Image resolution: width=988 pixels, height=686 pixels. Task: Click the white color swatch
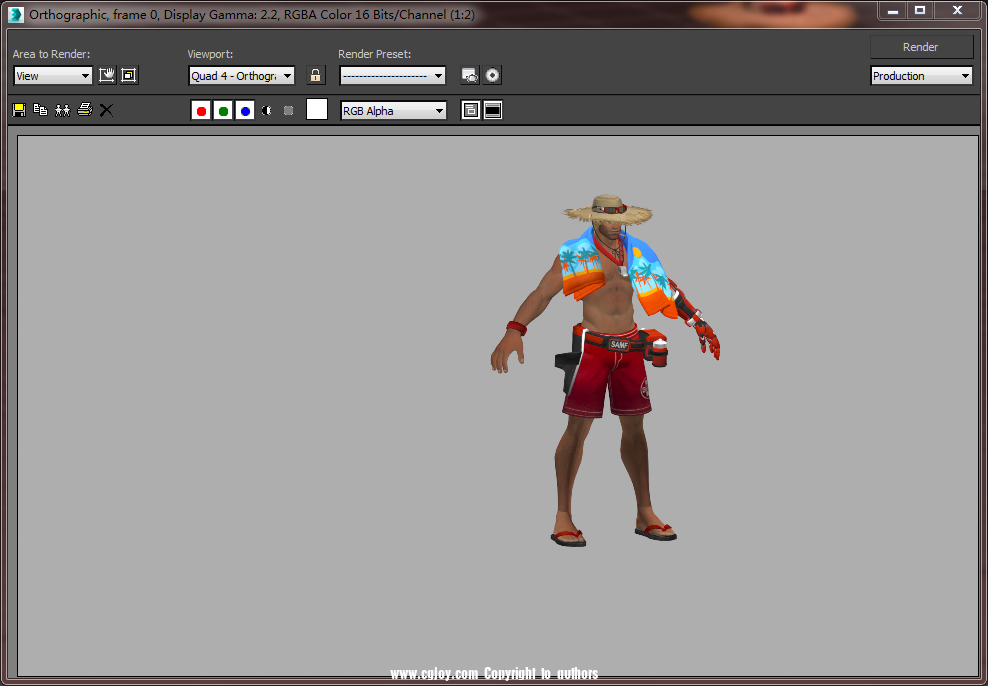[317, 109]
